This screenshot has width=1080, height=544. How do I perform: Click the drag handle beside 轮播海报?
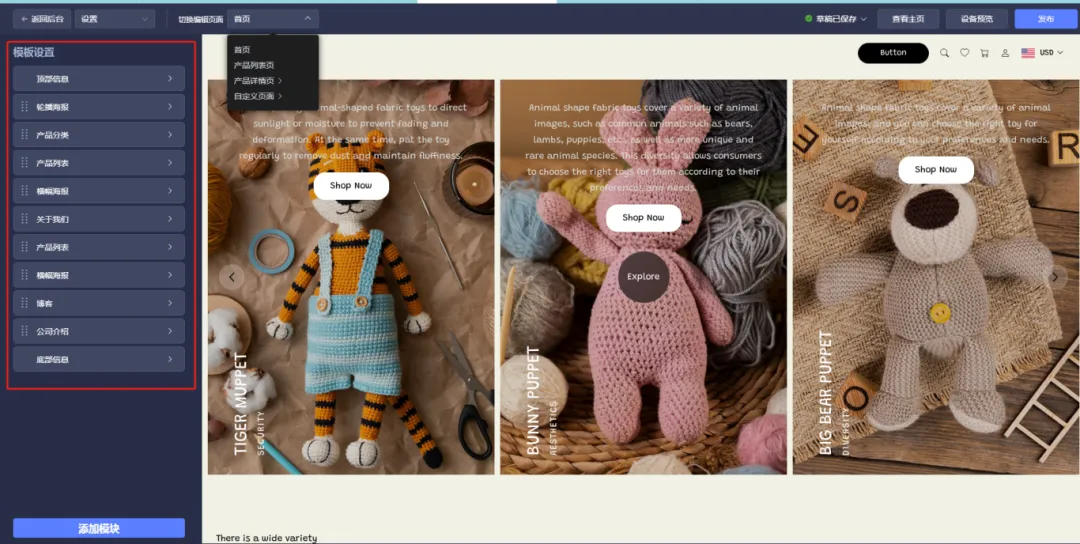tap(24, 107)
